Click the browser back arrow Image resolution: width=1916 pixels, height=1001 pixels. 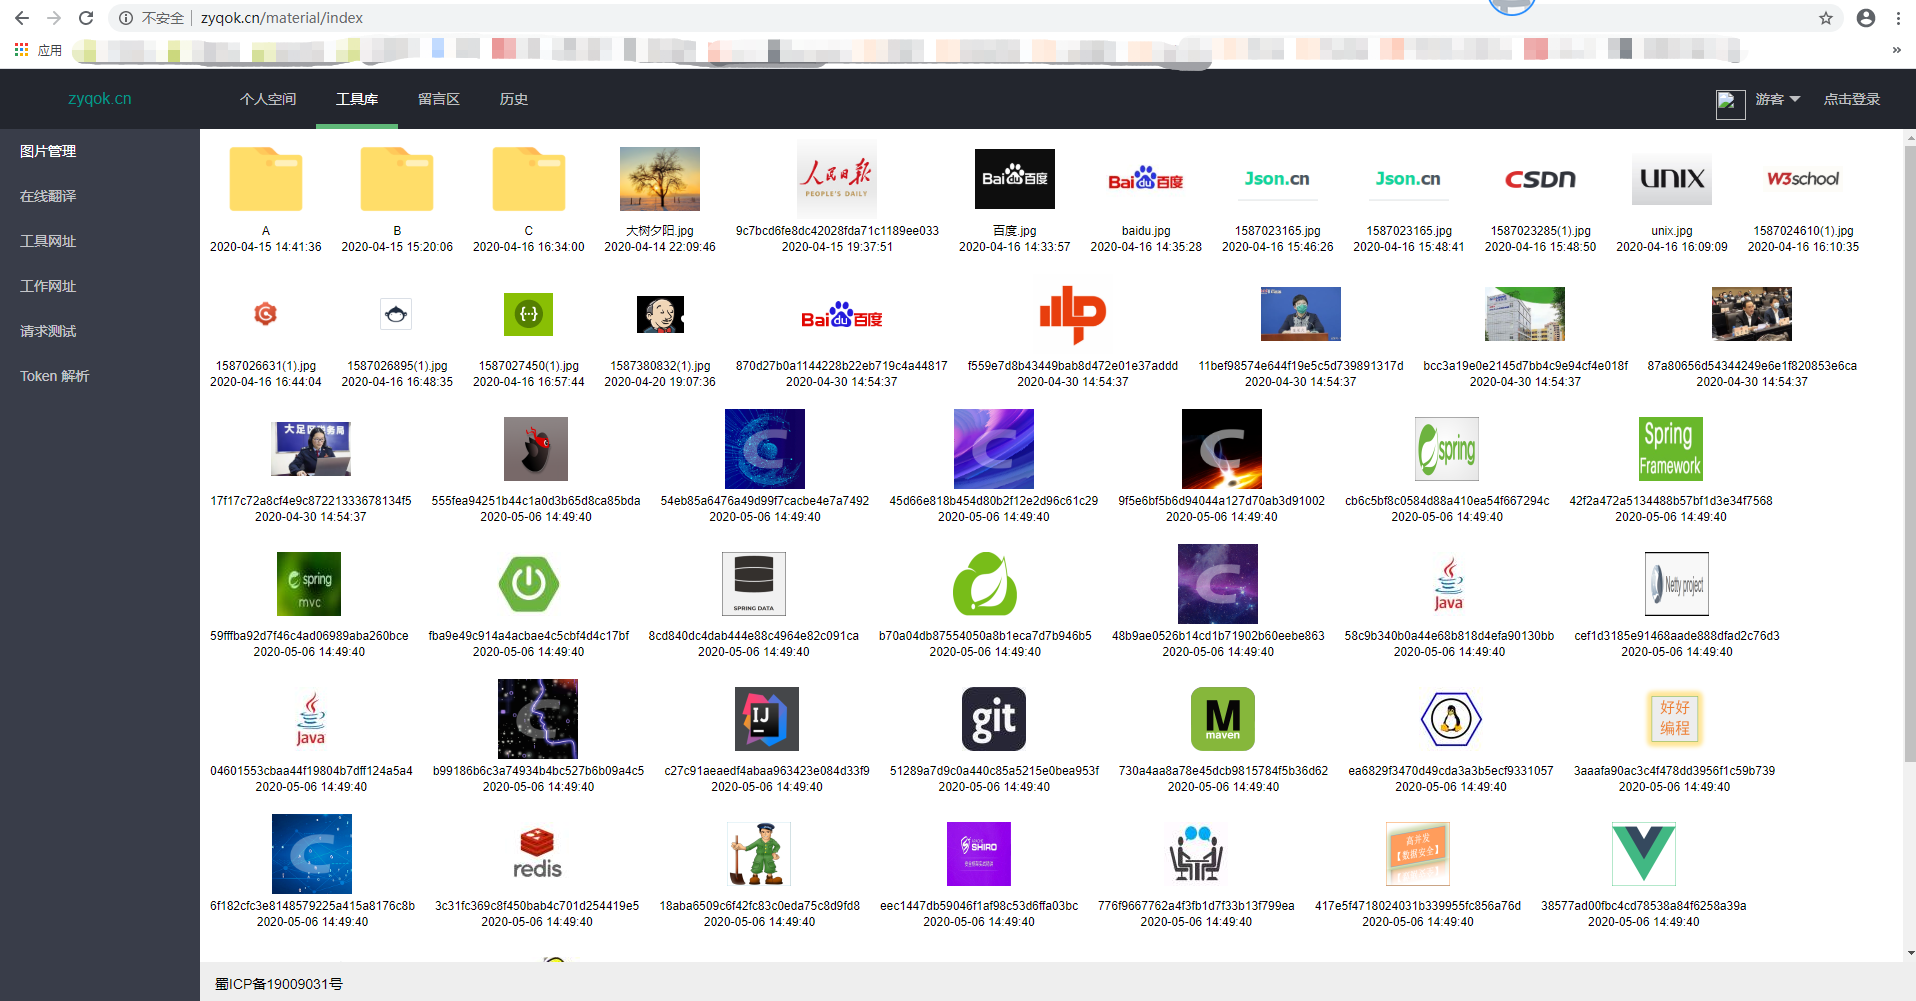pyautogui.click(x=22, y=18)
